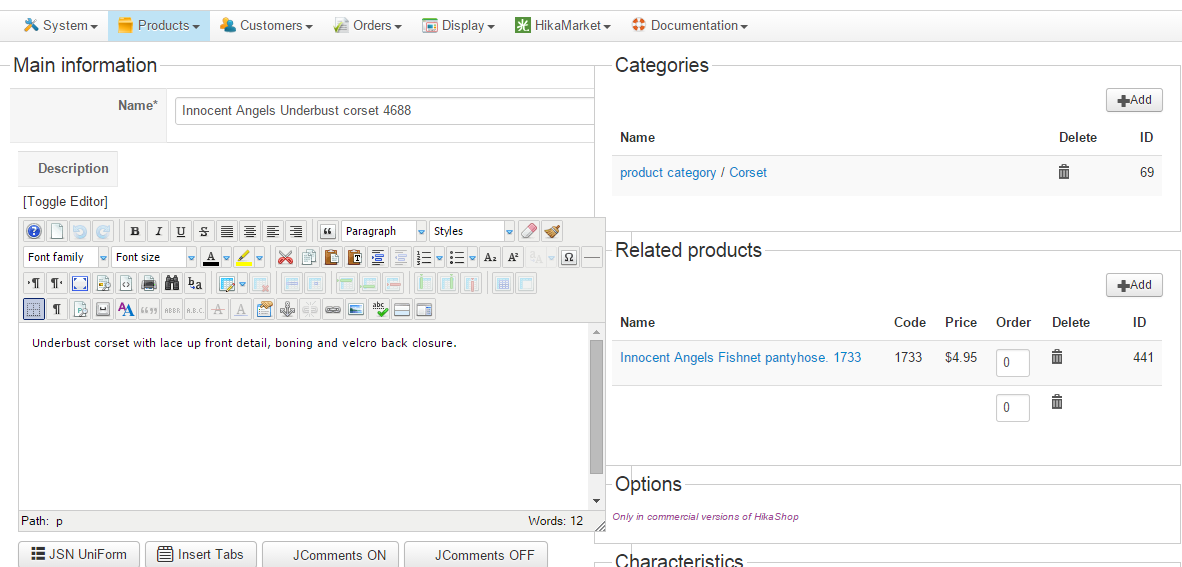The image size is (1182, 567).
Task: Click the anchor icon in editor
Action: [287, 309]
